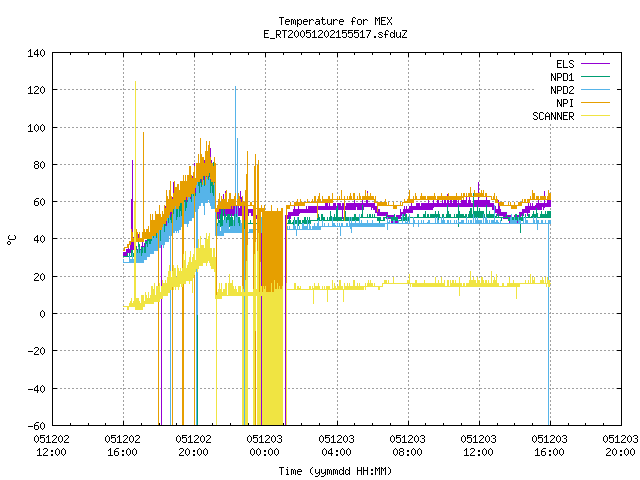This screenshot has height=480, width=640.
Task: Click the solid yellow SCANNER dropout block
Action: tap(273, 357)
